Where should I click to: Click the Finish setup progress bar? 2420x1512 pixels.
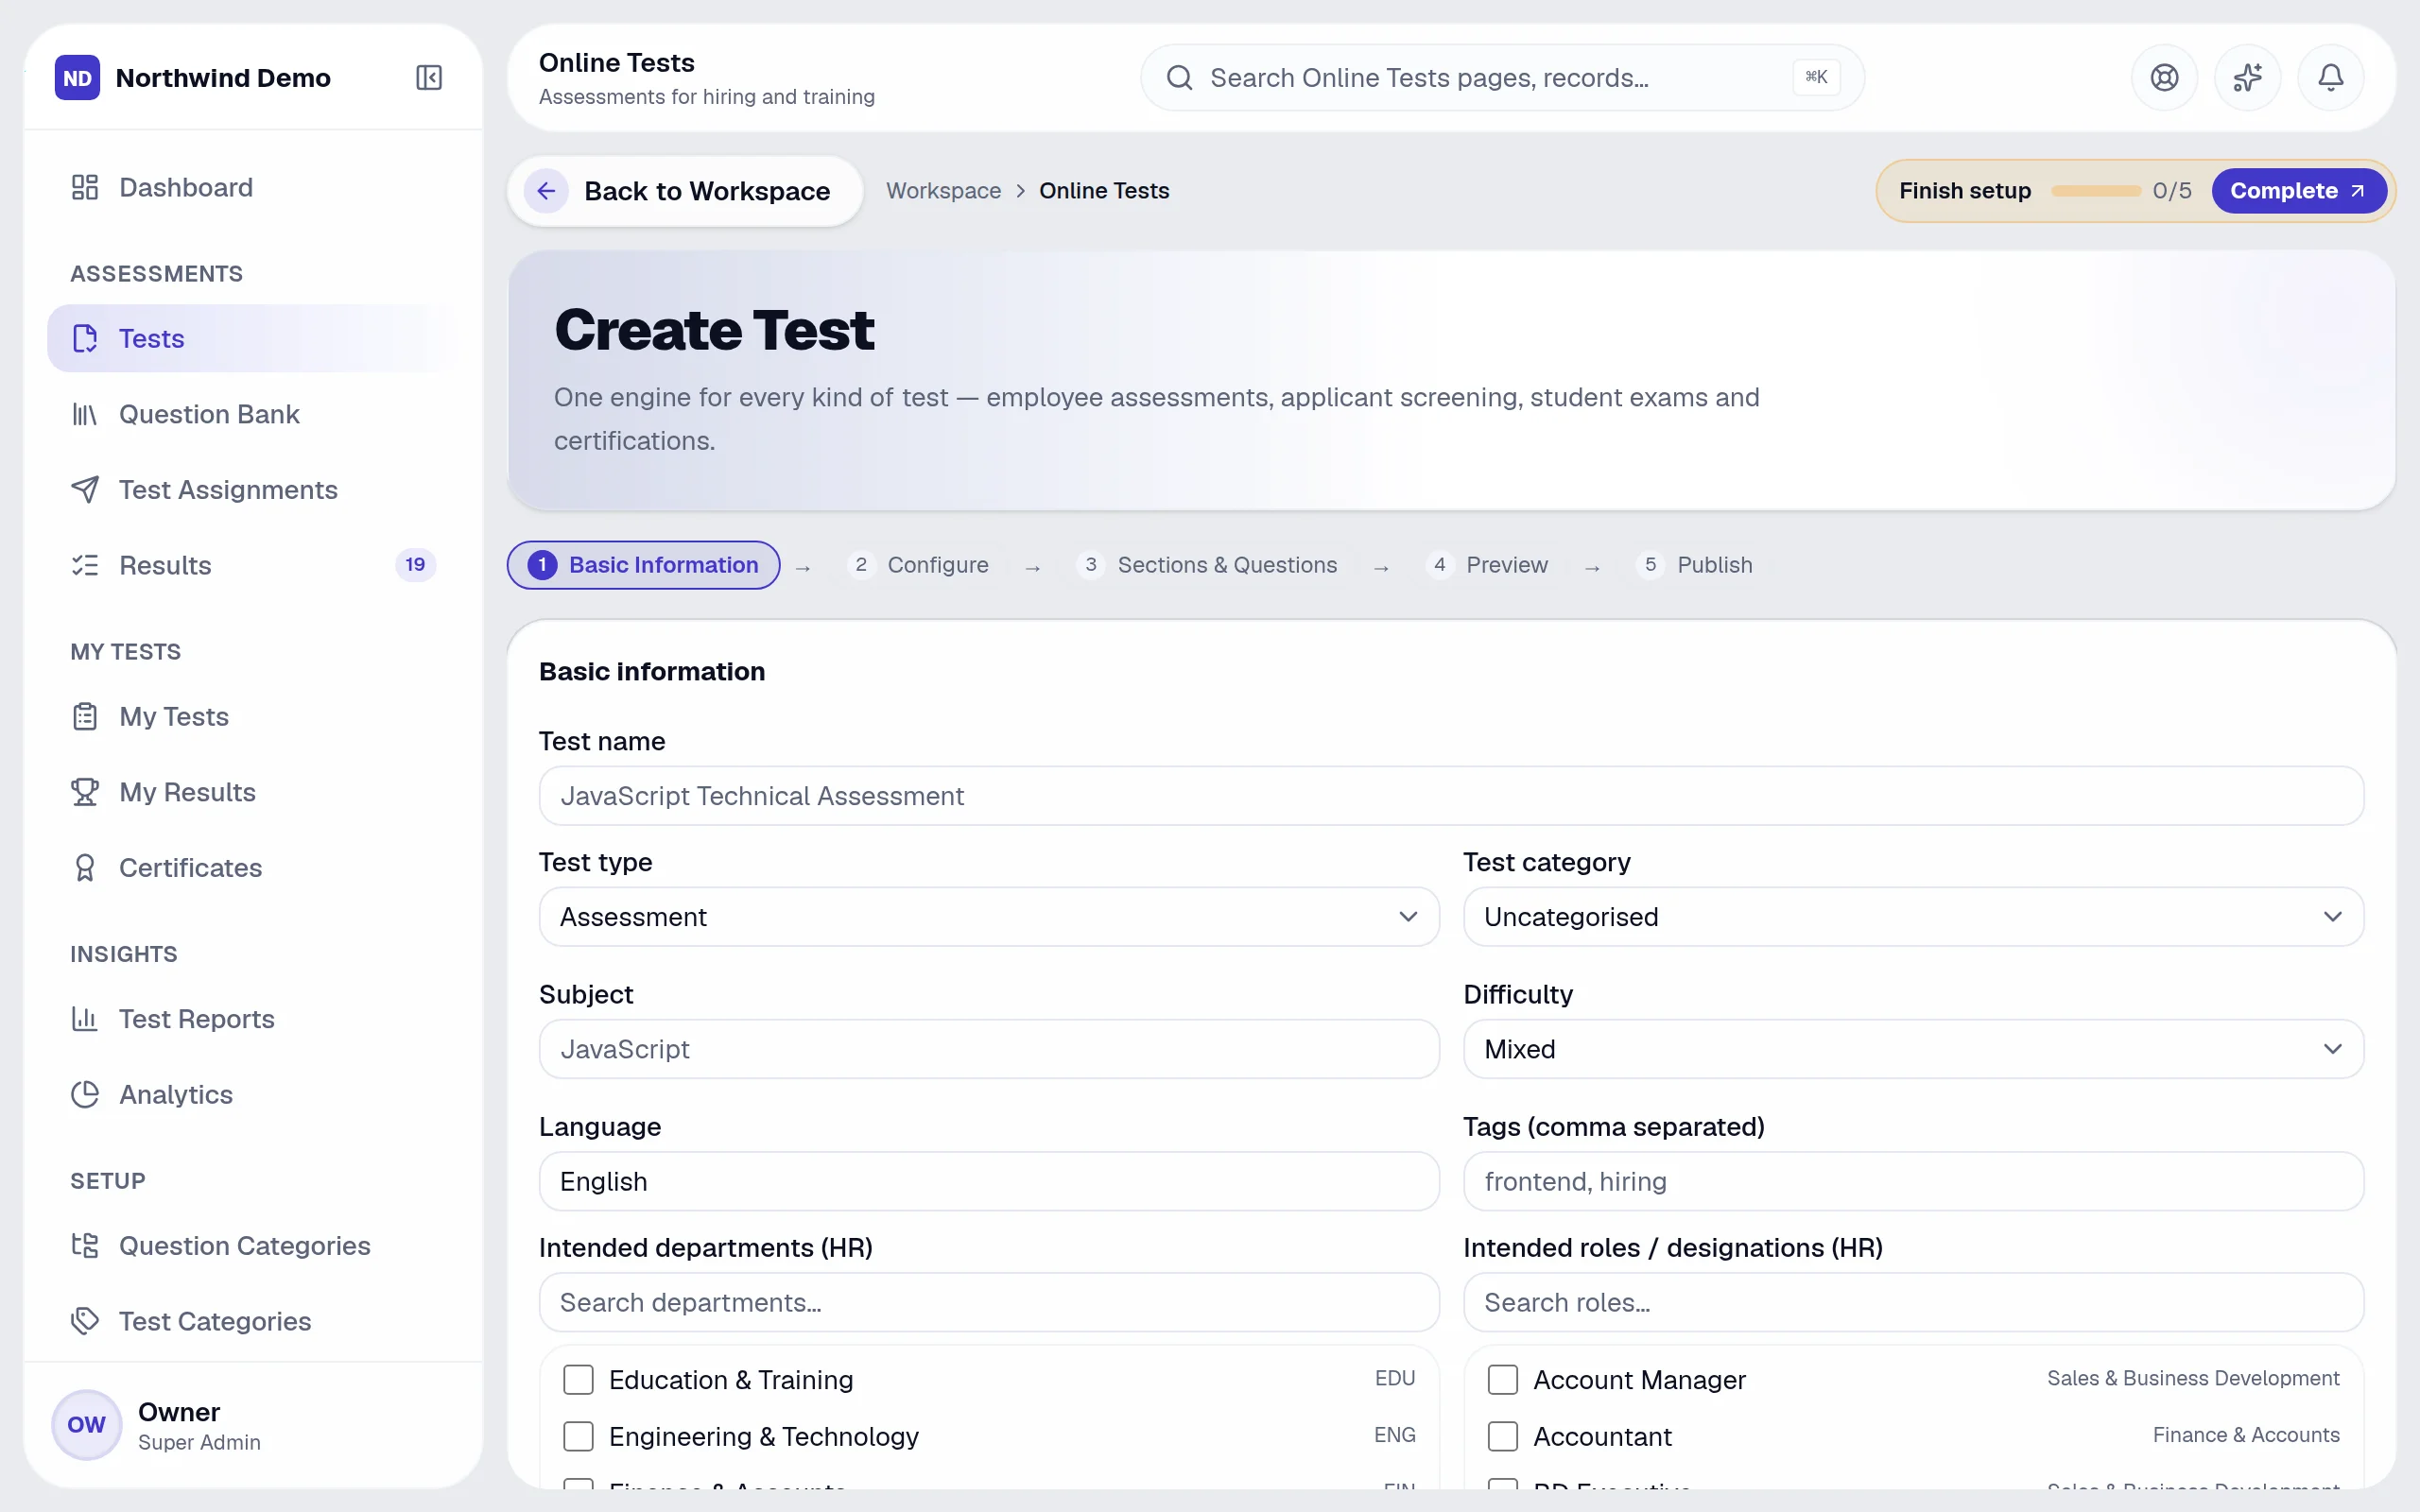tap(2096, 191)
